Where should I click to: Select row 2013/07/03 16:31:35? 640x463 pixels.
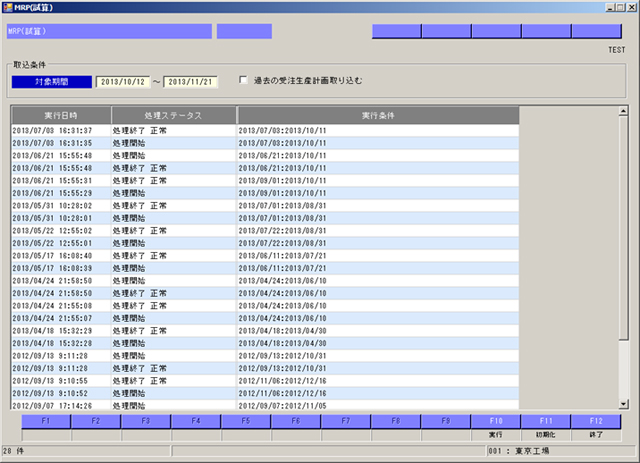(265, 143)
